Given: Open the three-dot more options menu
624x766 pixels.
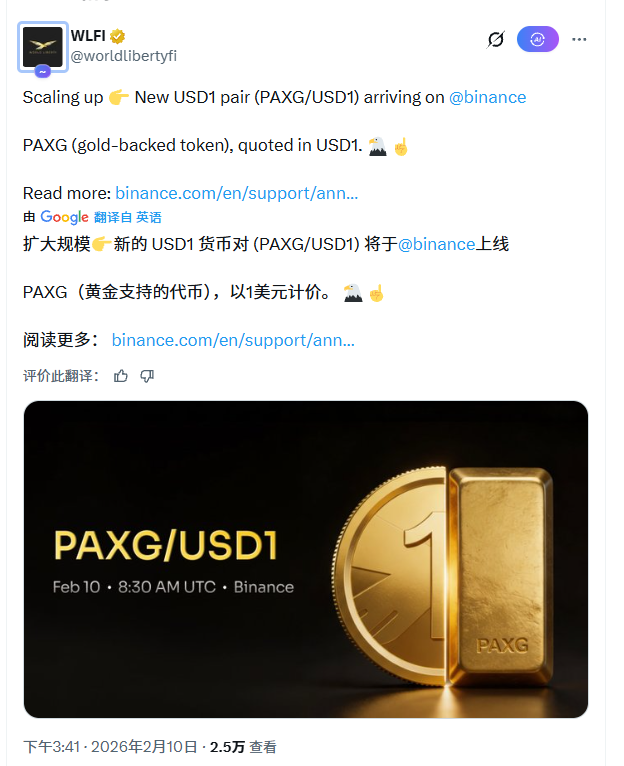Looking at the screenshot, I should coord(579,40).
